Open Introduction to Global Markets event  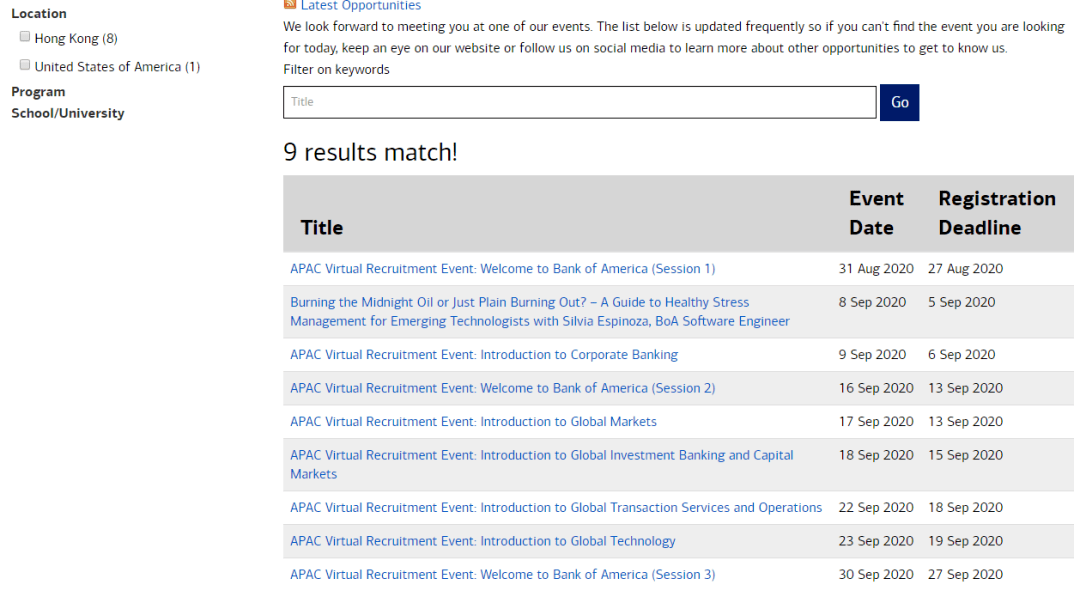[x=473, y=421]
